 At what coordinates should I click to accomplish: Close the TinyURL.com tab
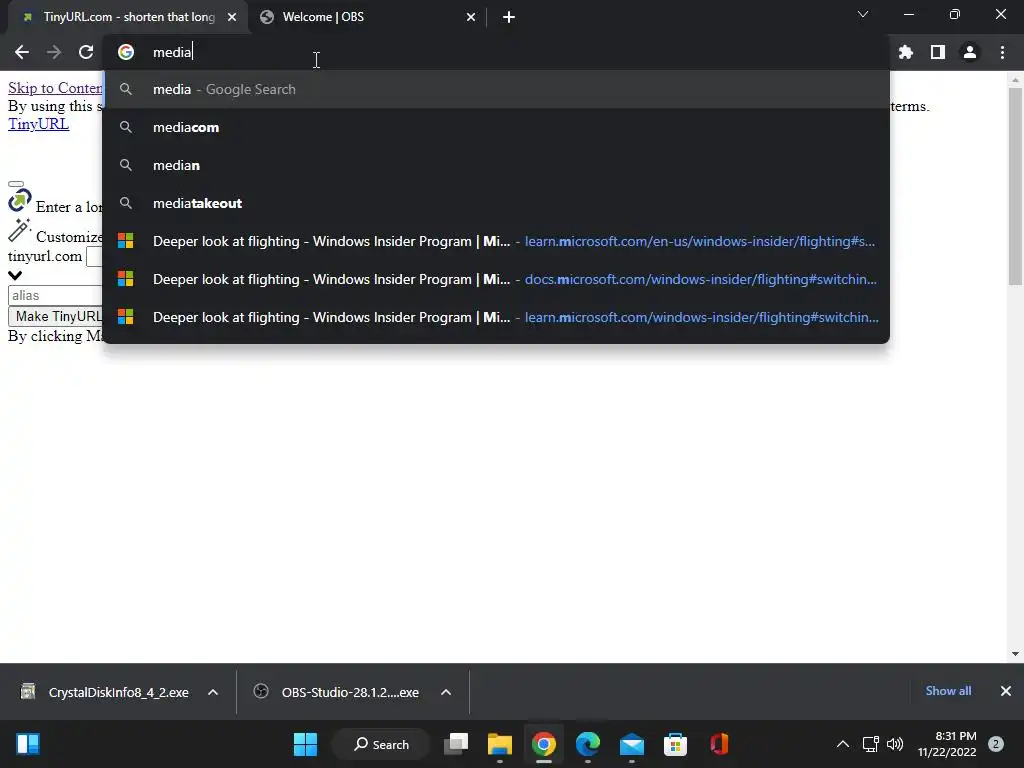tap(232, 17)
